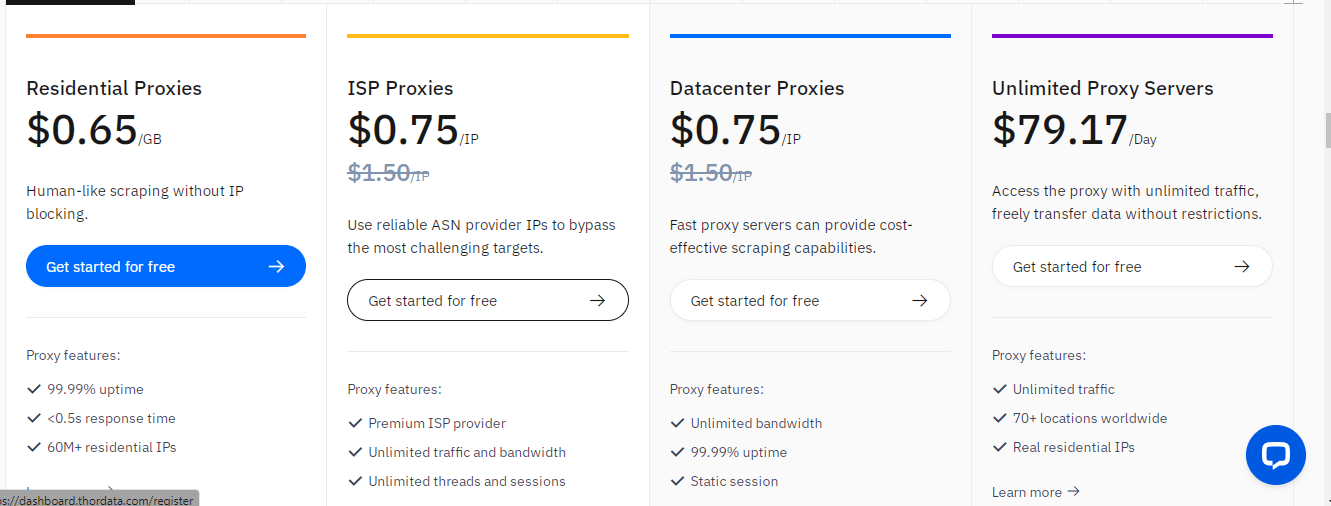Click checkmark beside Premium ISP provider
This screenshot has height=506, width=1331.
pos(355,423)
